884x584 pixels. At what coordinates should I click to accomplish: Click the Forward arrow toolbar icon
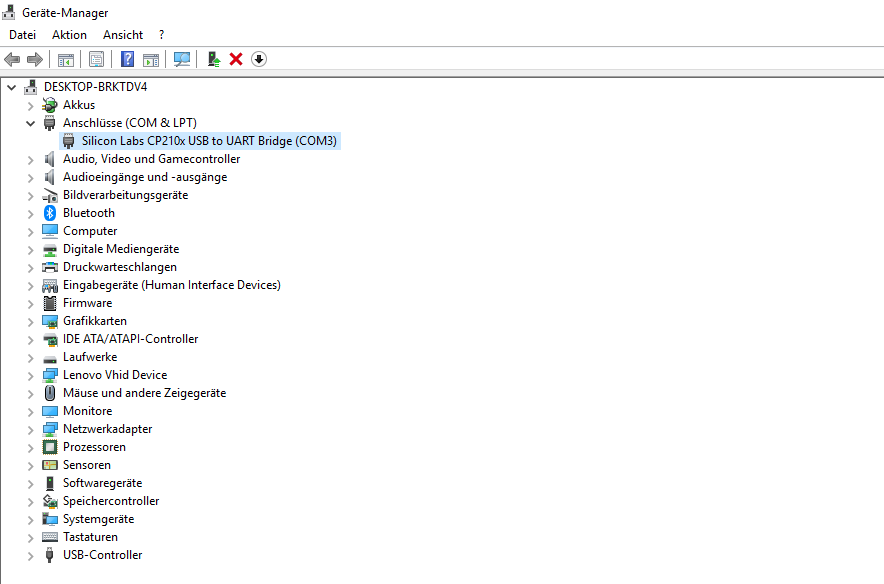pyautogui.click(x=35, y=59)
